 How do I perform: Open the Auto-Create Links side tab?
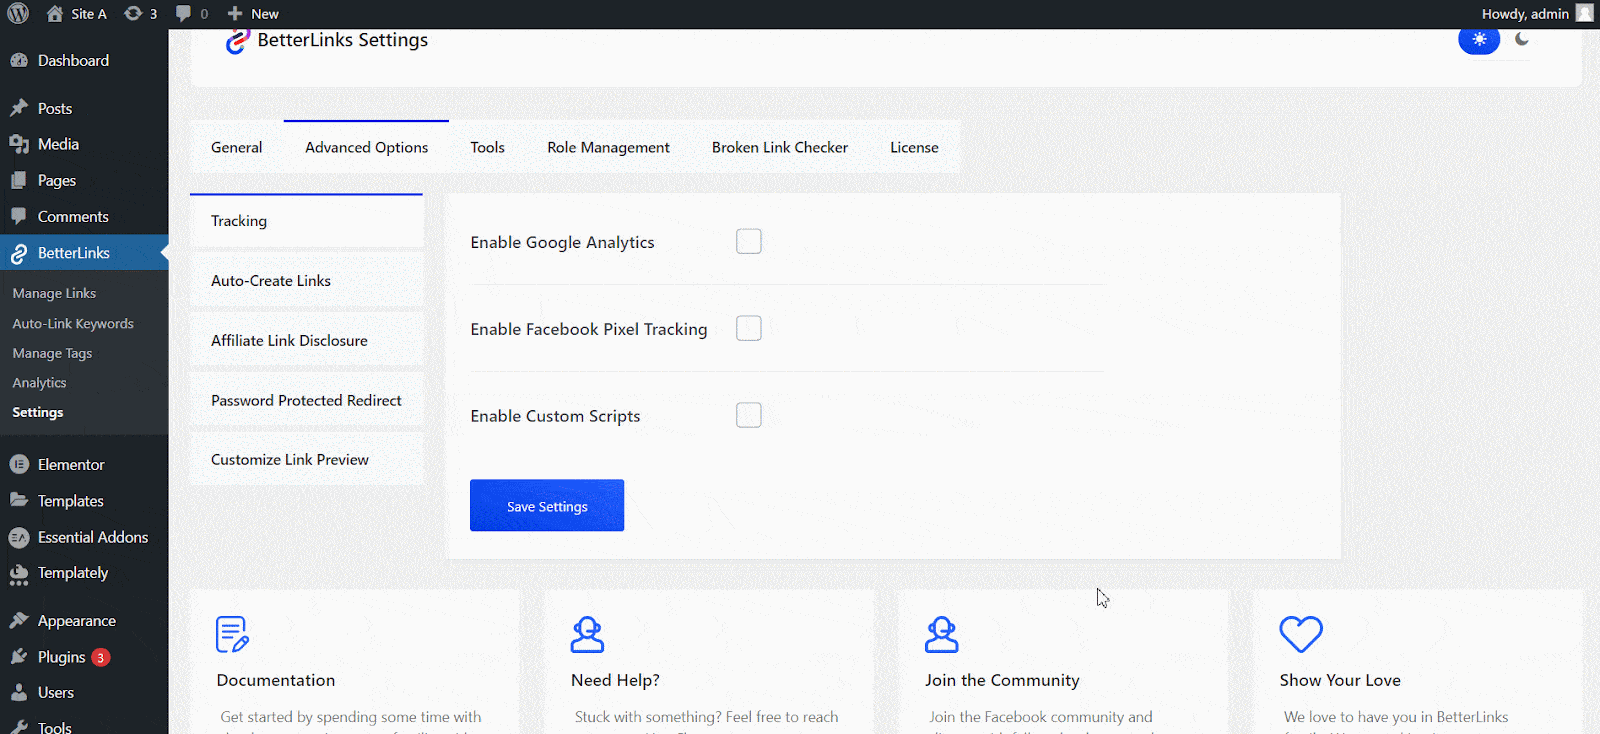click(307, 281)
